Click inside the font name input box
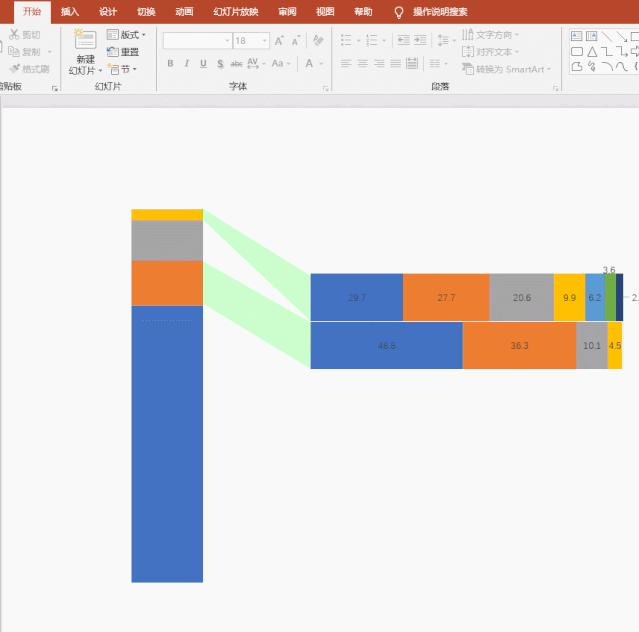Viewport: 639px width, 632px height. tap(196, 41)
